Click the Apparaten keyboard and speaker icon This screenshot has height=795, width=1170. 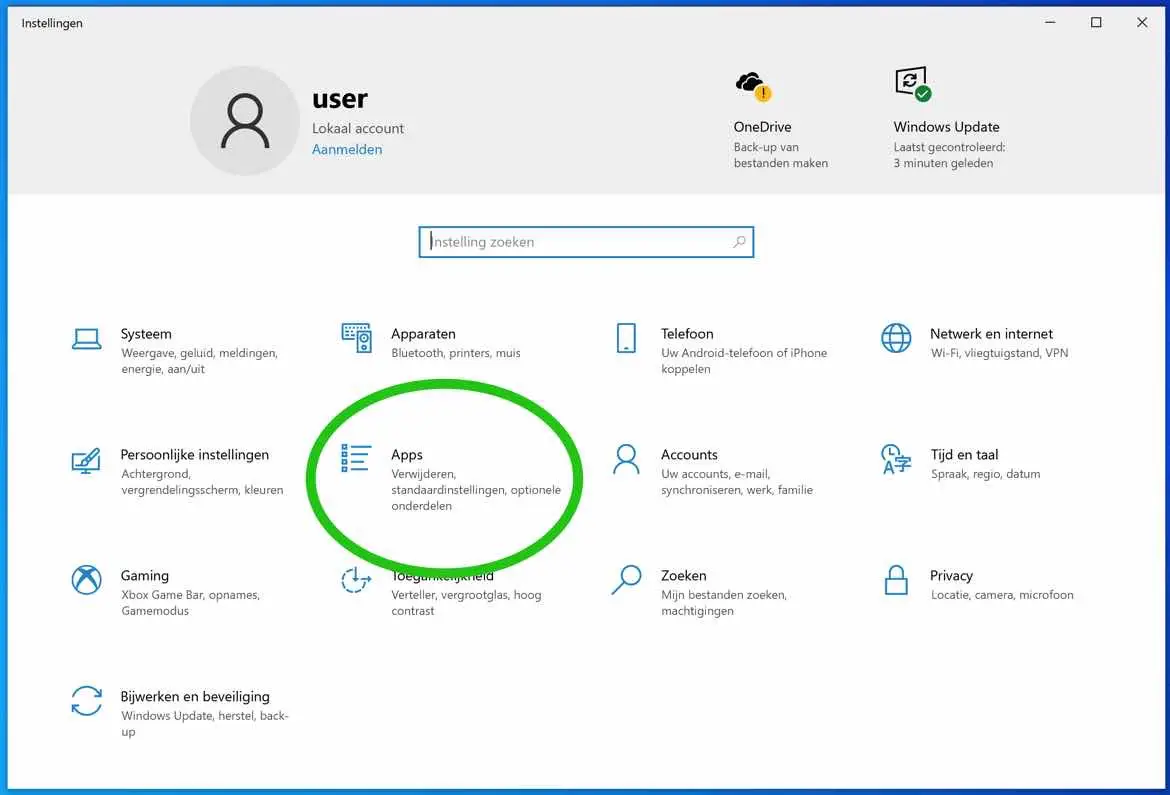[x=357, y=337]
